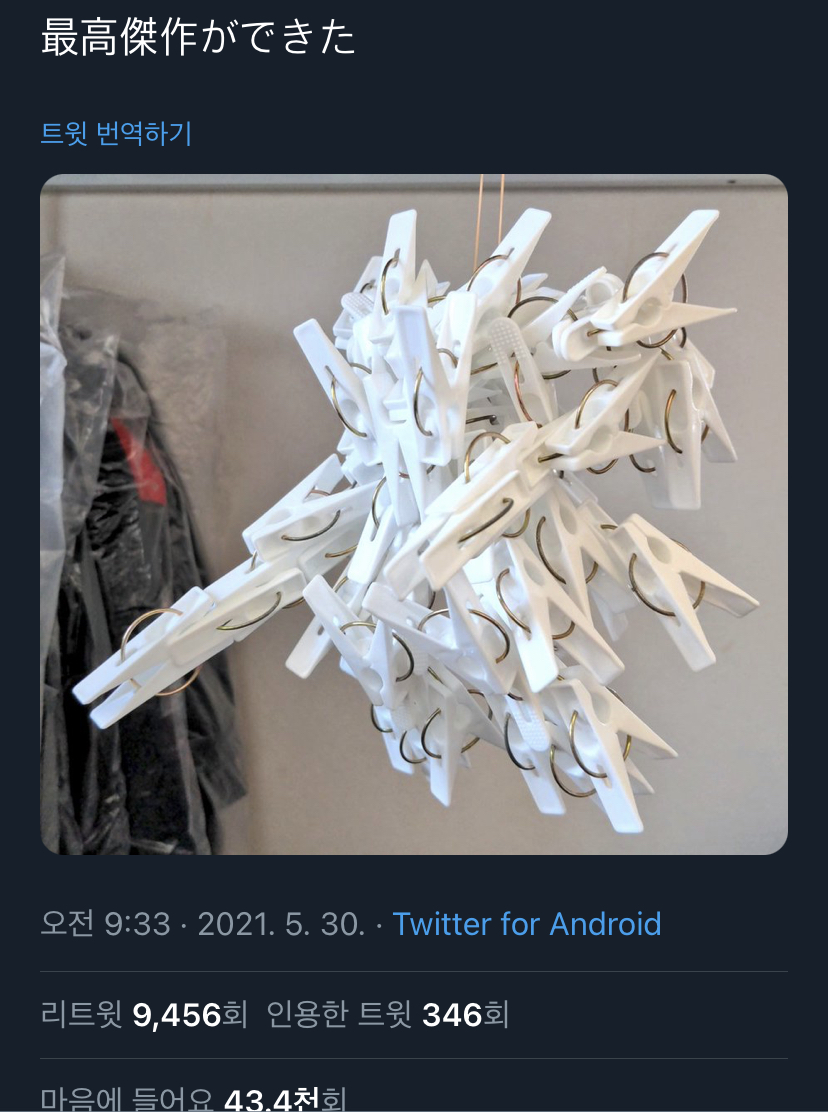
Task: Open the 인용한 트윗 346회 list
Action: click(388, 1015)
